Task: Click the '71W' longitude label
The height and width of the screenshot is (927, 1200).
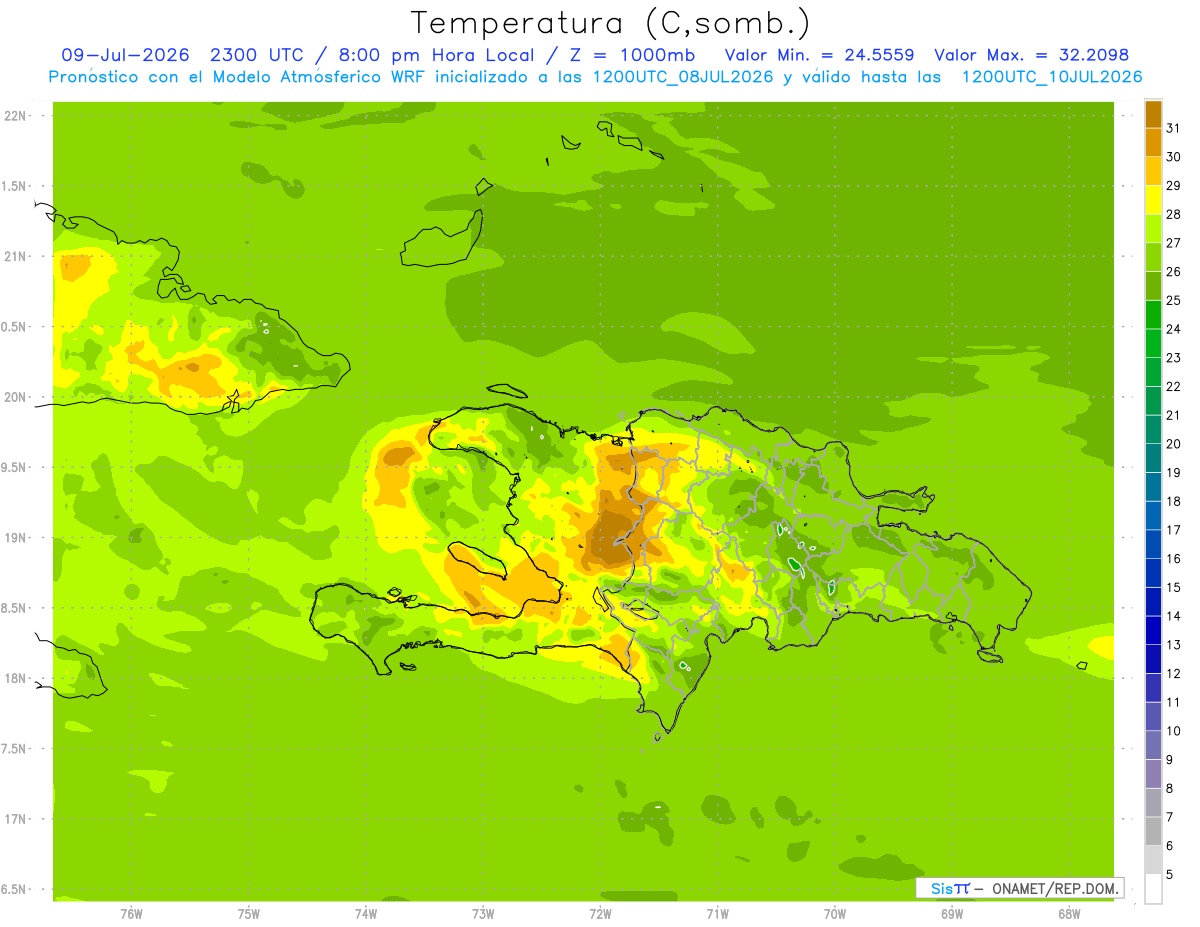Action: pos(717,913)
